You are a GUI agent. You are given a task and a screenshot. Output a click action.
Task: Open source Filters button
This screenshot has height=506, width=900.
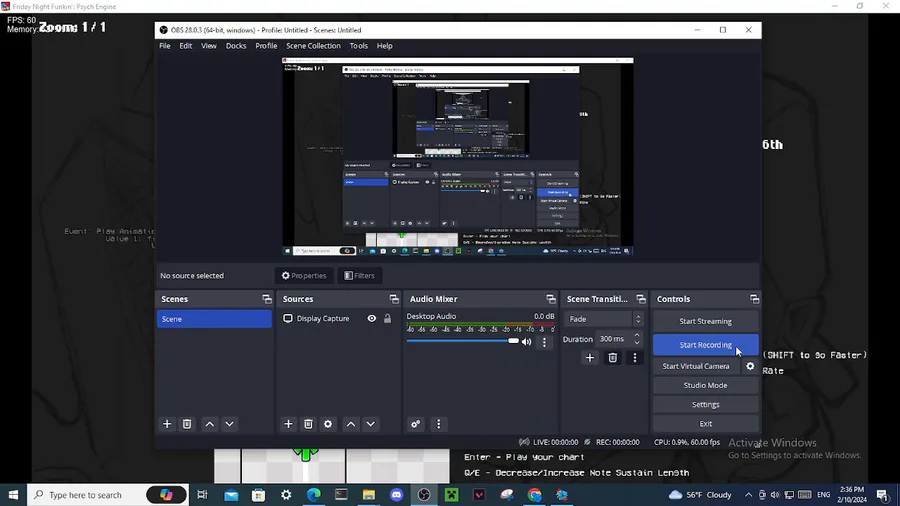click(359, 275)
